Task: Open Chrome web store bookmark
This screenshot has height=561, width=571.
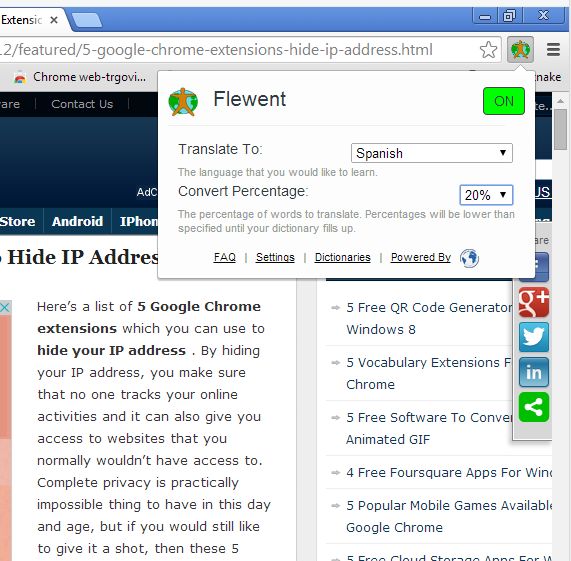Action: click(x=80, y=77)
